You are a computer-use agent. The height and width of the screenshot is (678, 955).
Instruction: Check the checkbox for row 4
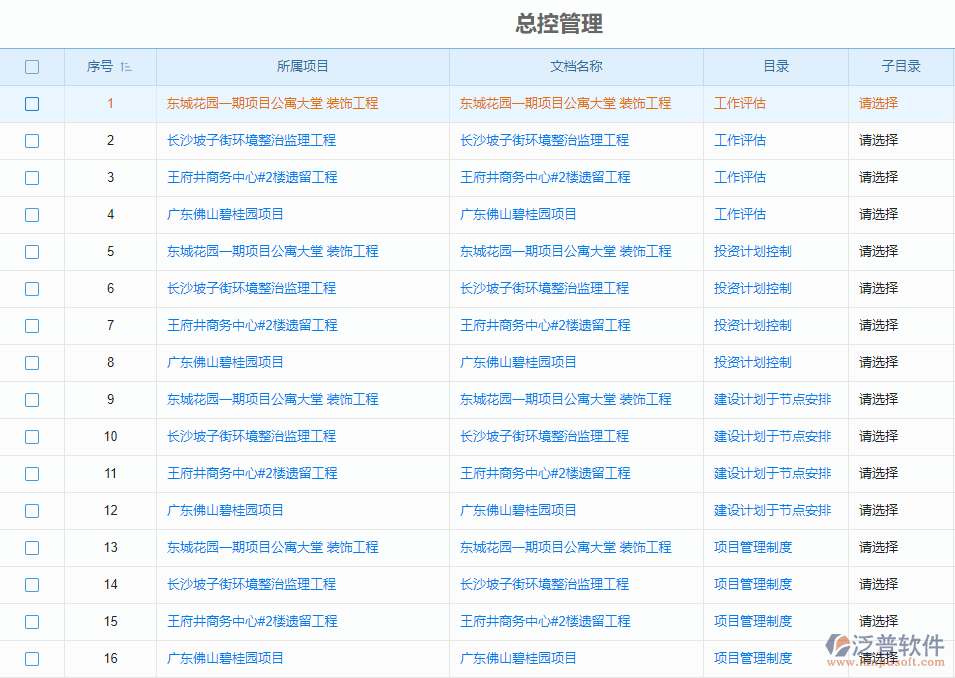click(32, 214)
